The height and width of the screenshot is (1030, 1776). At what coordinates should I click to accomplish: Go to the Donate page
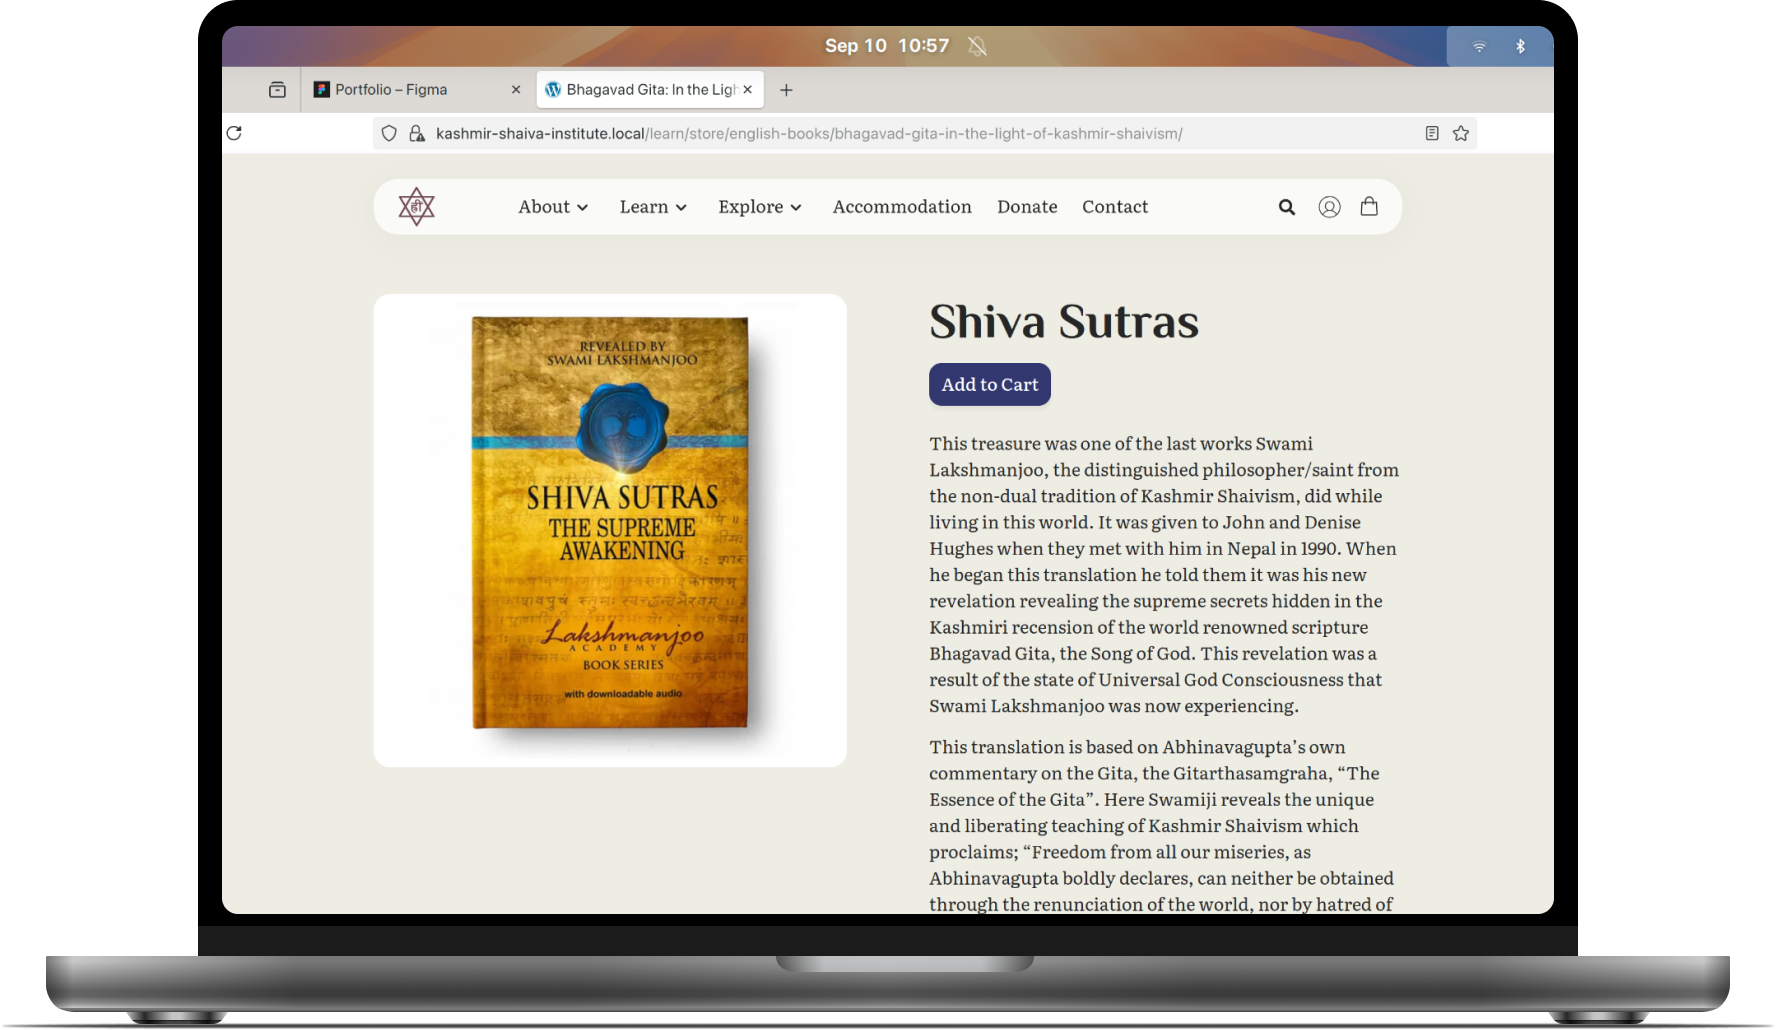pos(1027,207)
